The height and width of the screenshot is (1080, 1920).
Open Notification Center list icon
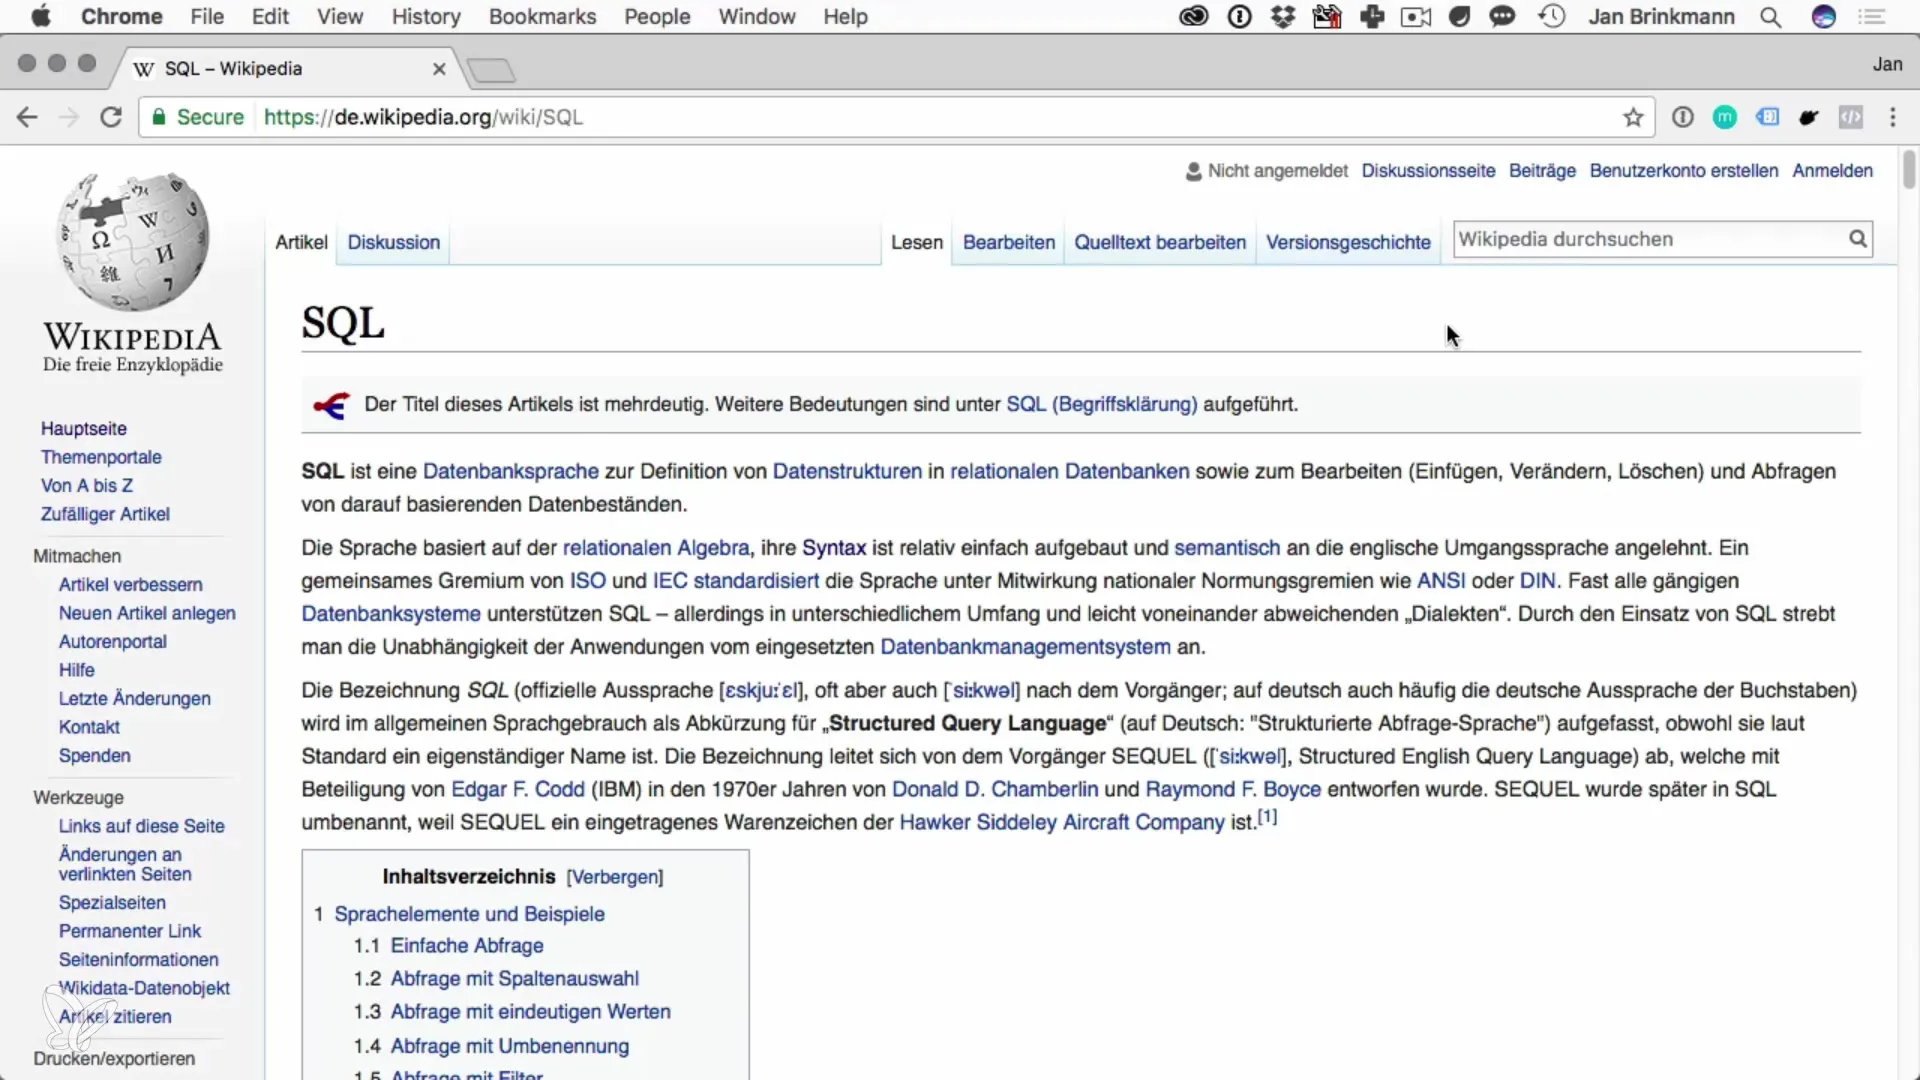pos(1871,16)
